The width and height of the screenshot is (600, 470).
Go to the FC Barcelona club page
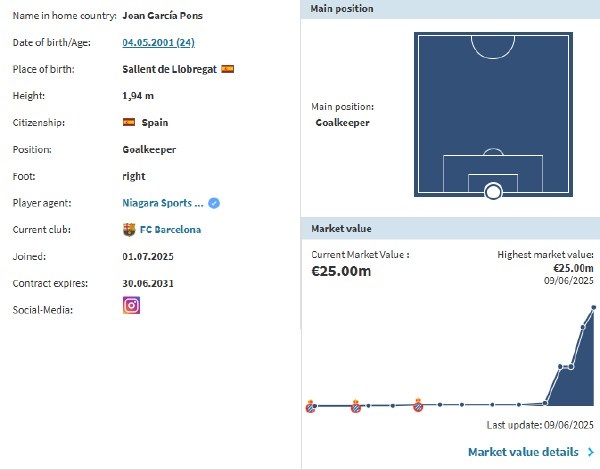170,229
